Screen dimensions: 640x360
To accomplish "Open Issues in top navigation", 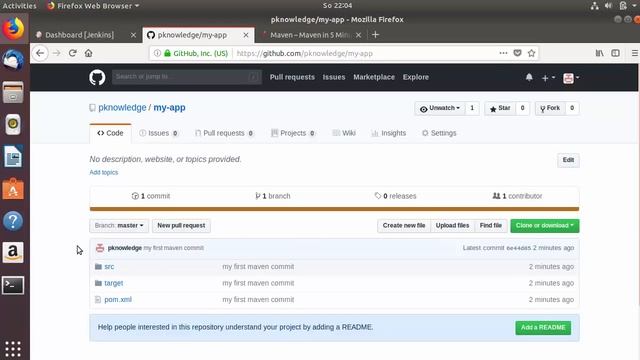I will click(334, 77).
